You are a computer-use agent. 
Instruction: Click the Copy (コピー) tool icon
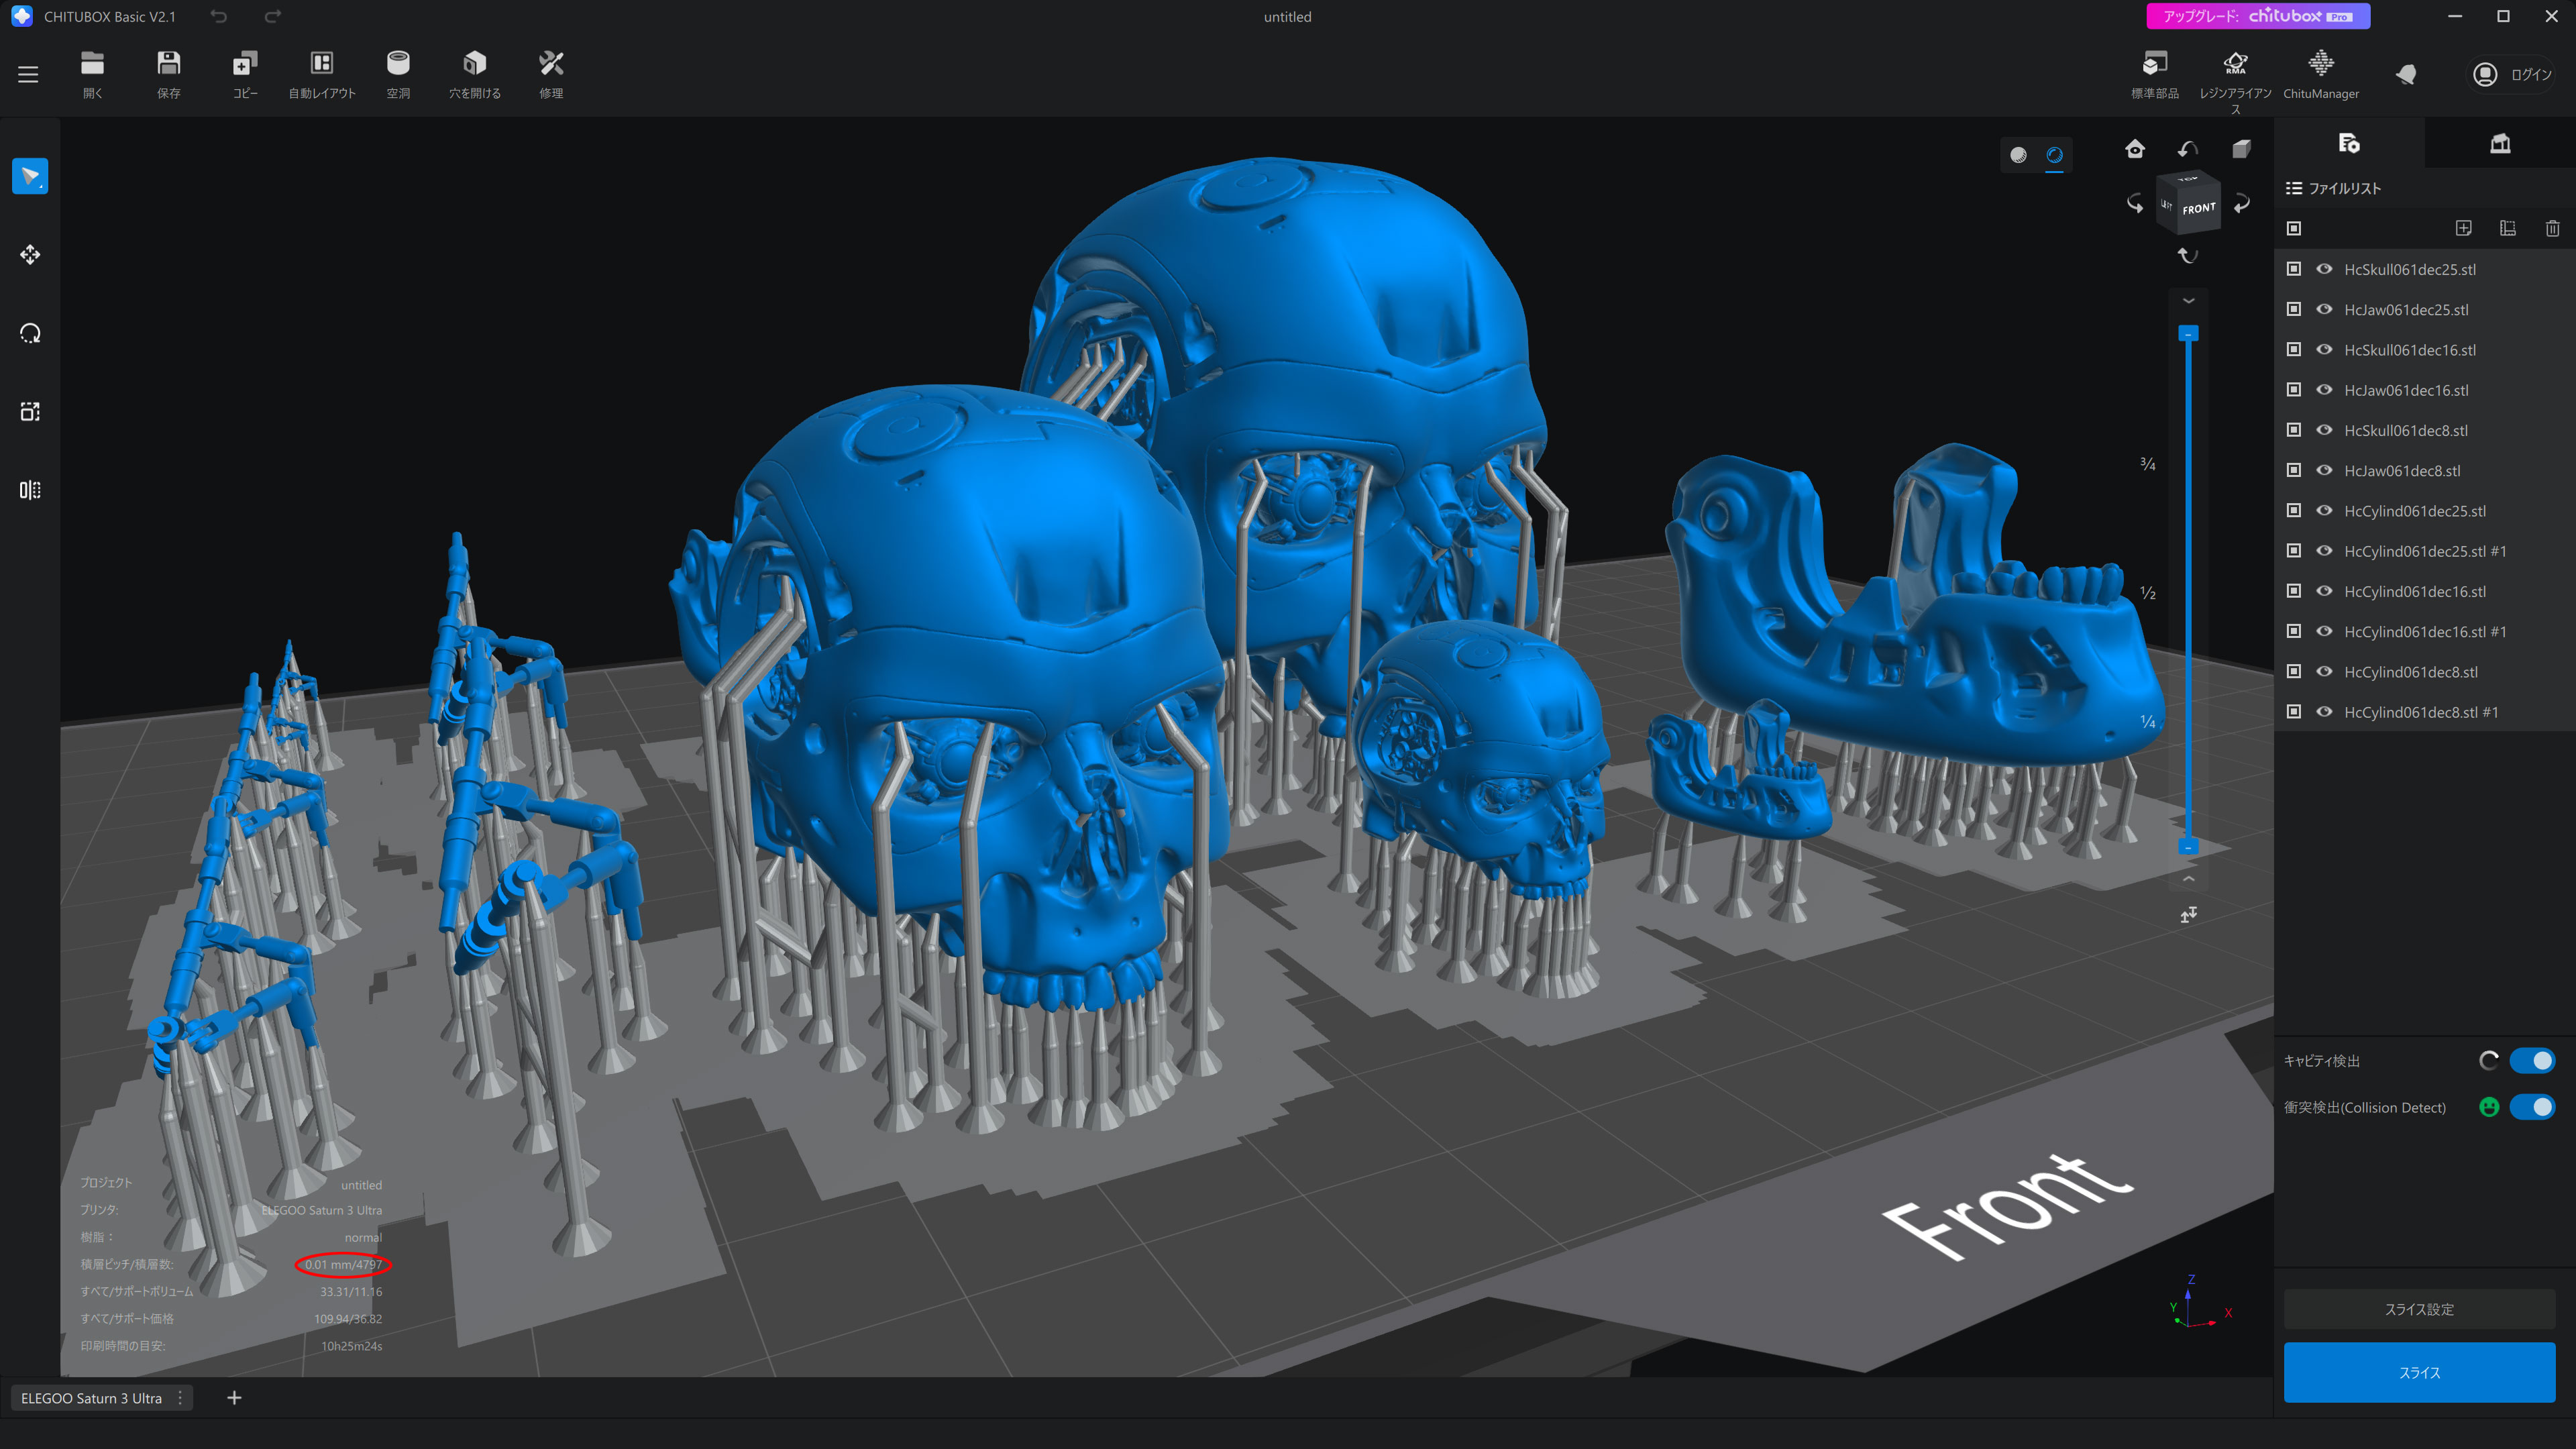click(x=245, y=74)
